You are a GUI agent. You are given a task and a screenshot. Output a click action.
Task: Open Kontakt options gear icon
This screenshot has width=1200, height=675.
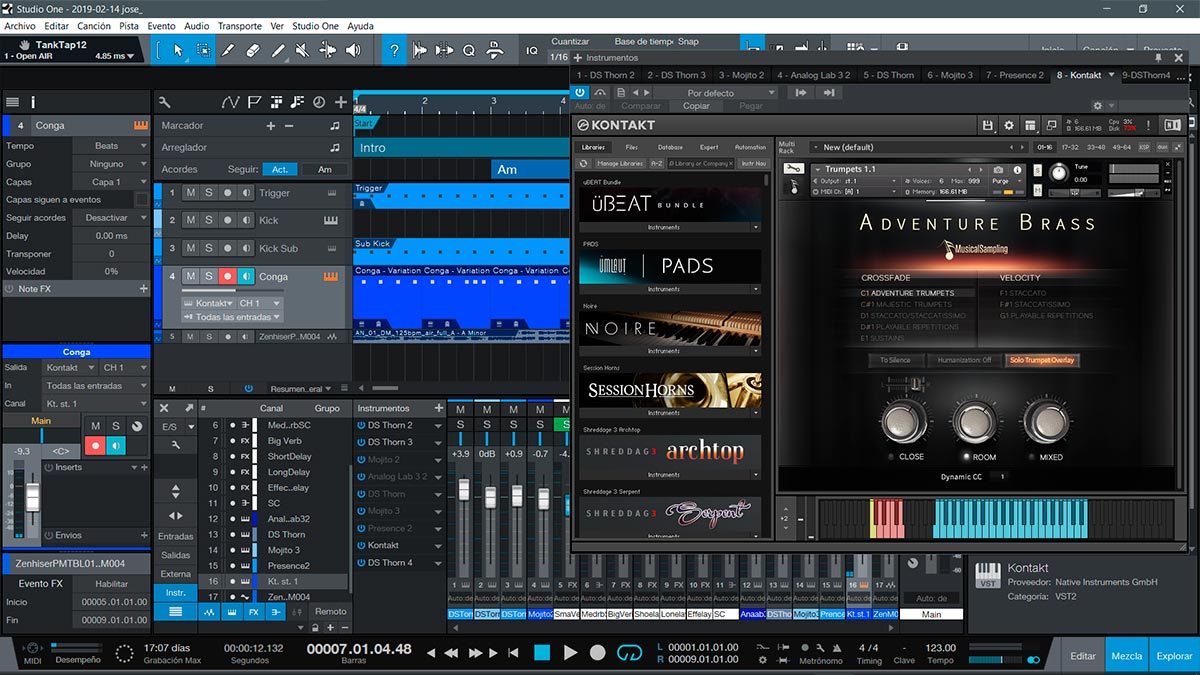point(1009,125)
